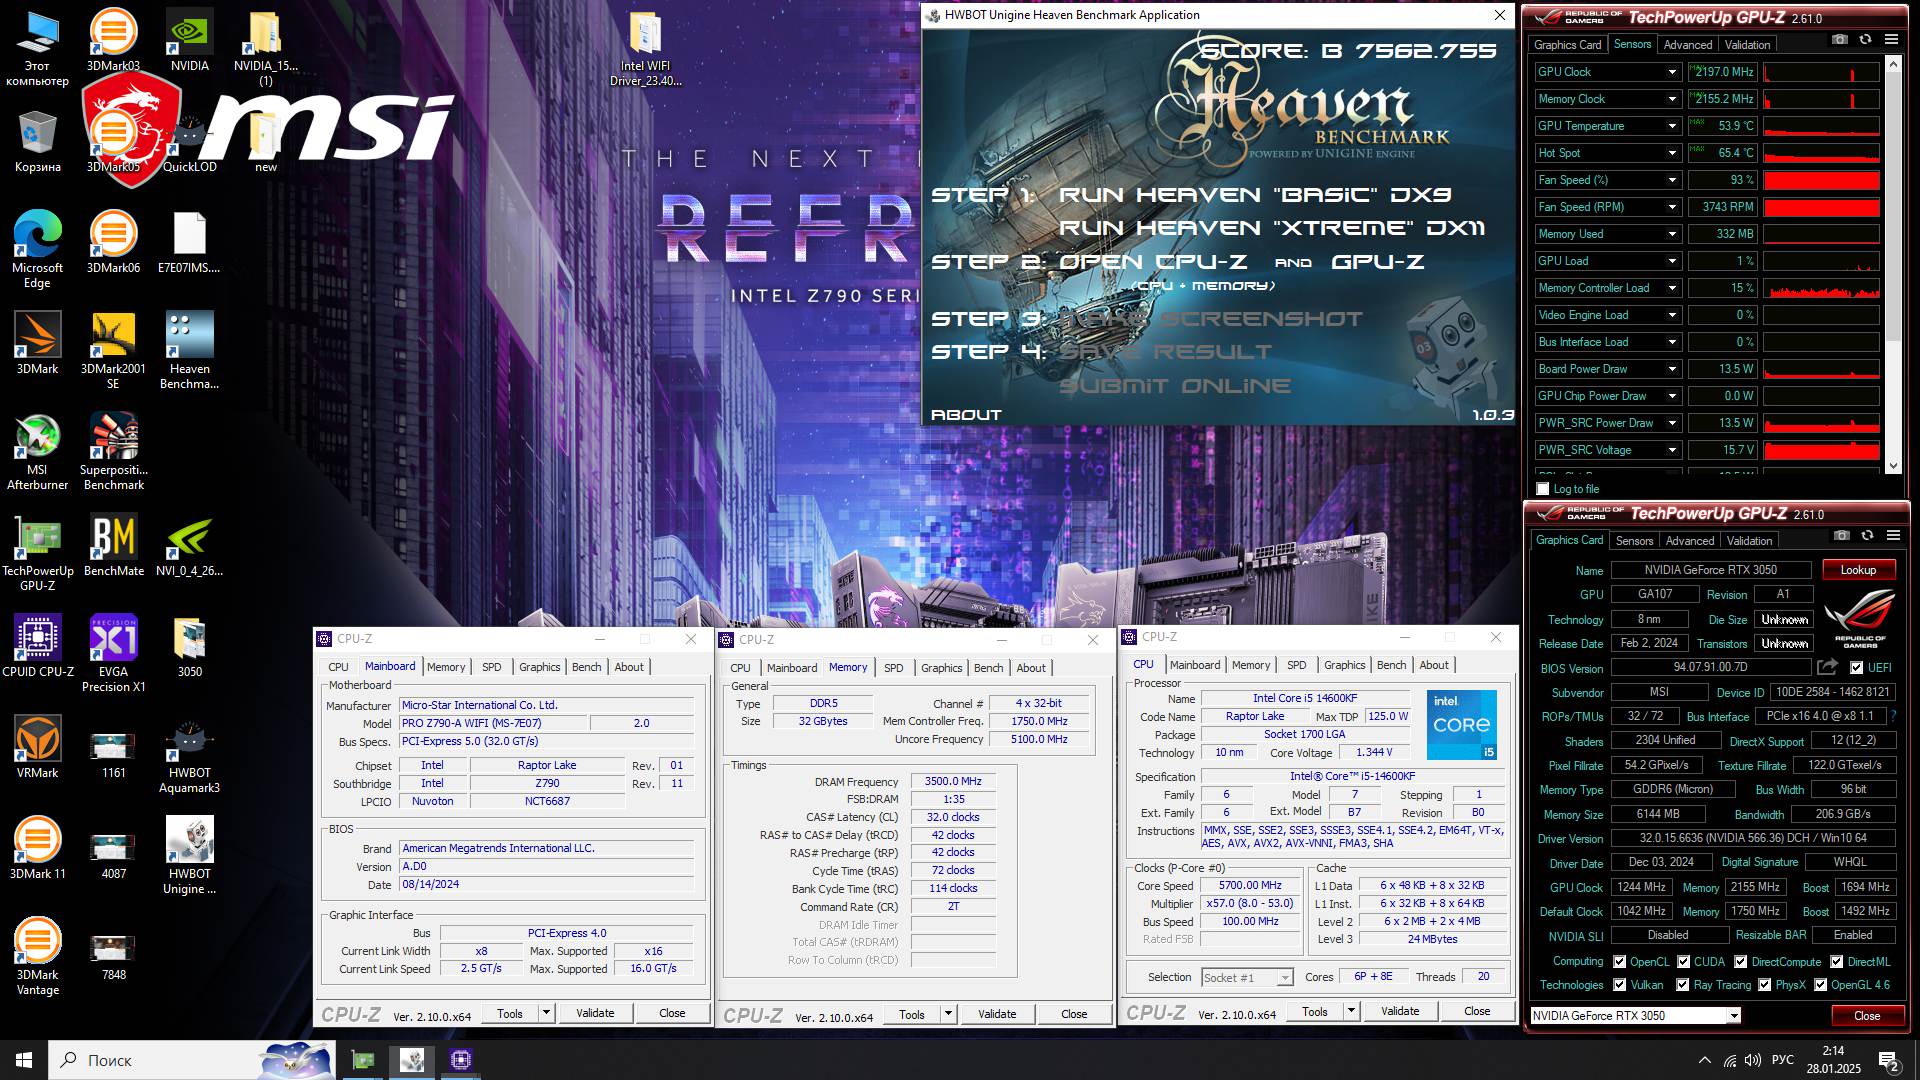Click Validate in CPU-Z CPU window

coord(1400,1011)
